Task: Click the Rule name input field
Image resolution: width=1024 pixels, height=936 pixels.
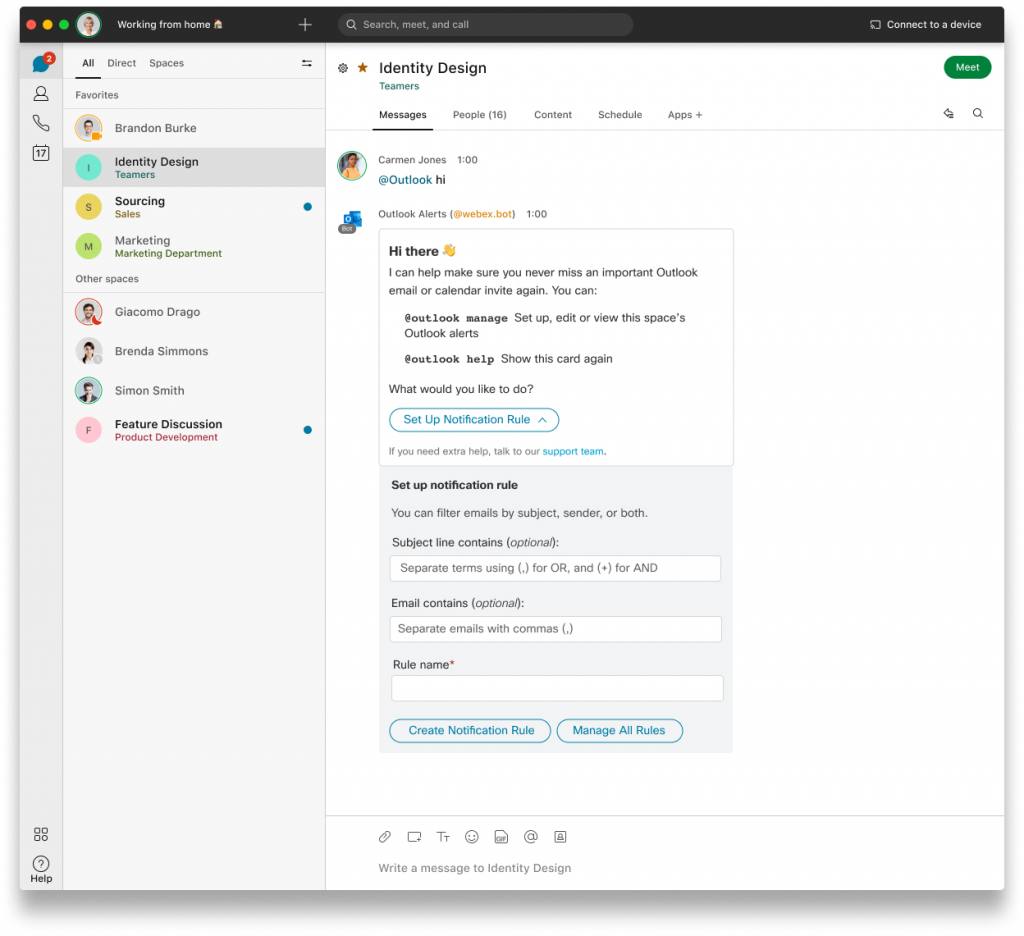Action: tap(556, 688)
